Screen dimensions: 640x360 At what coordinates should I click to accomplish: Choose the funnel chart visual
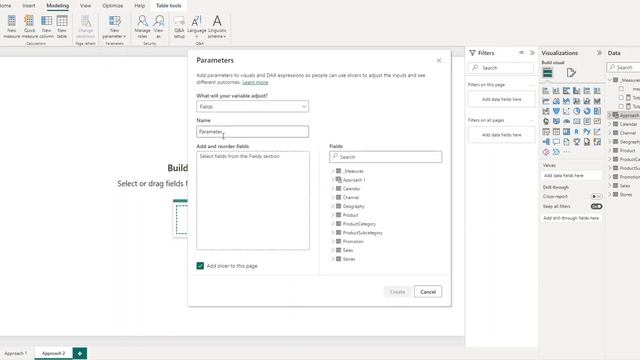click(556, 111)
